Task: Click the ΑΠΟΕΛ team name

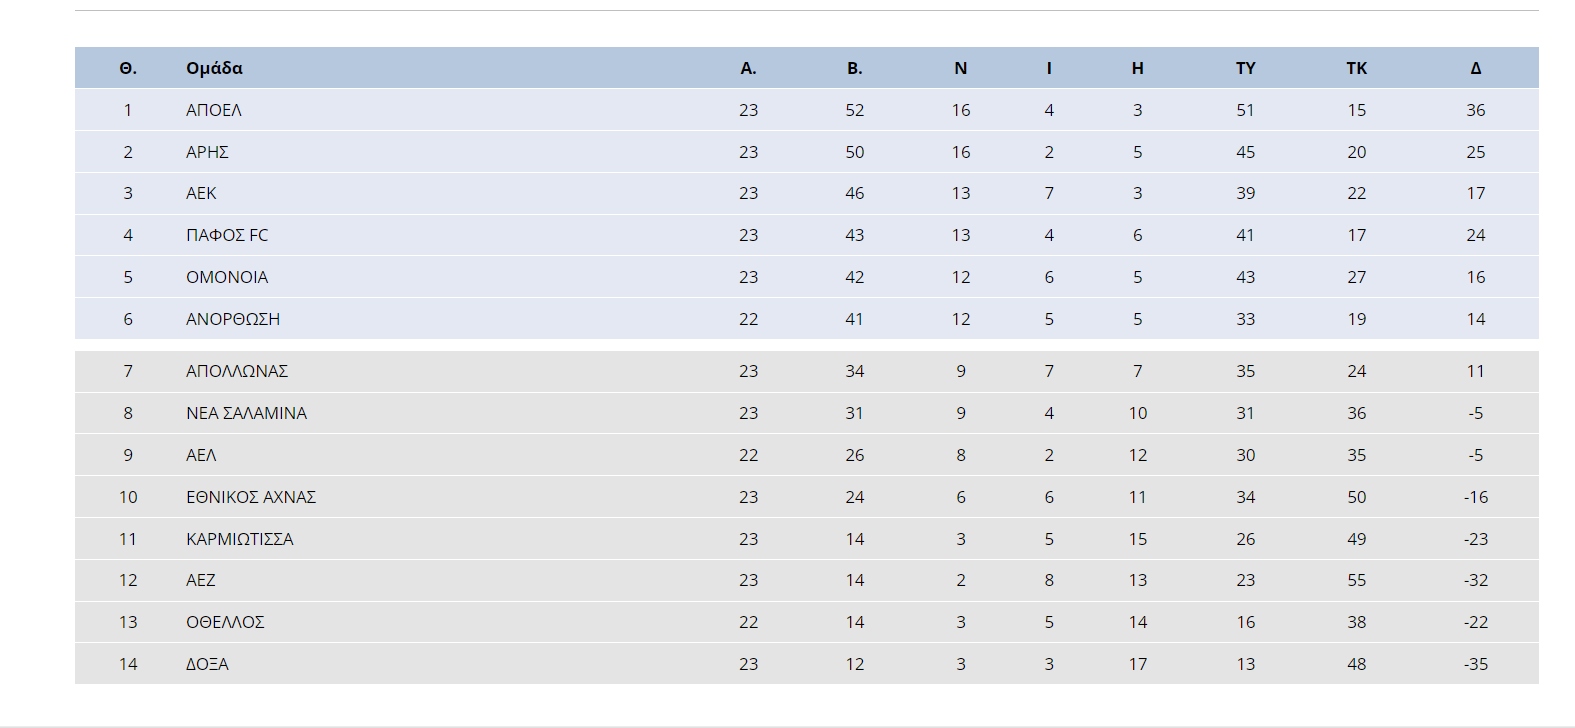Action: [214, 110]
